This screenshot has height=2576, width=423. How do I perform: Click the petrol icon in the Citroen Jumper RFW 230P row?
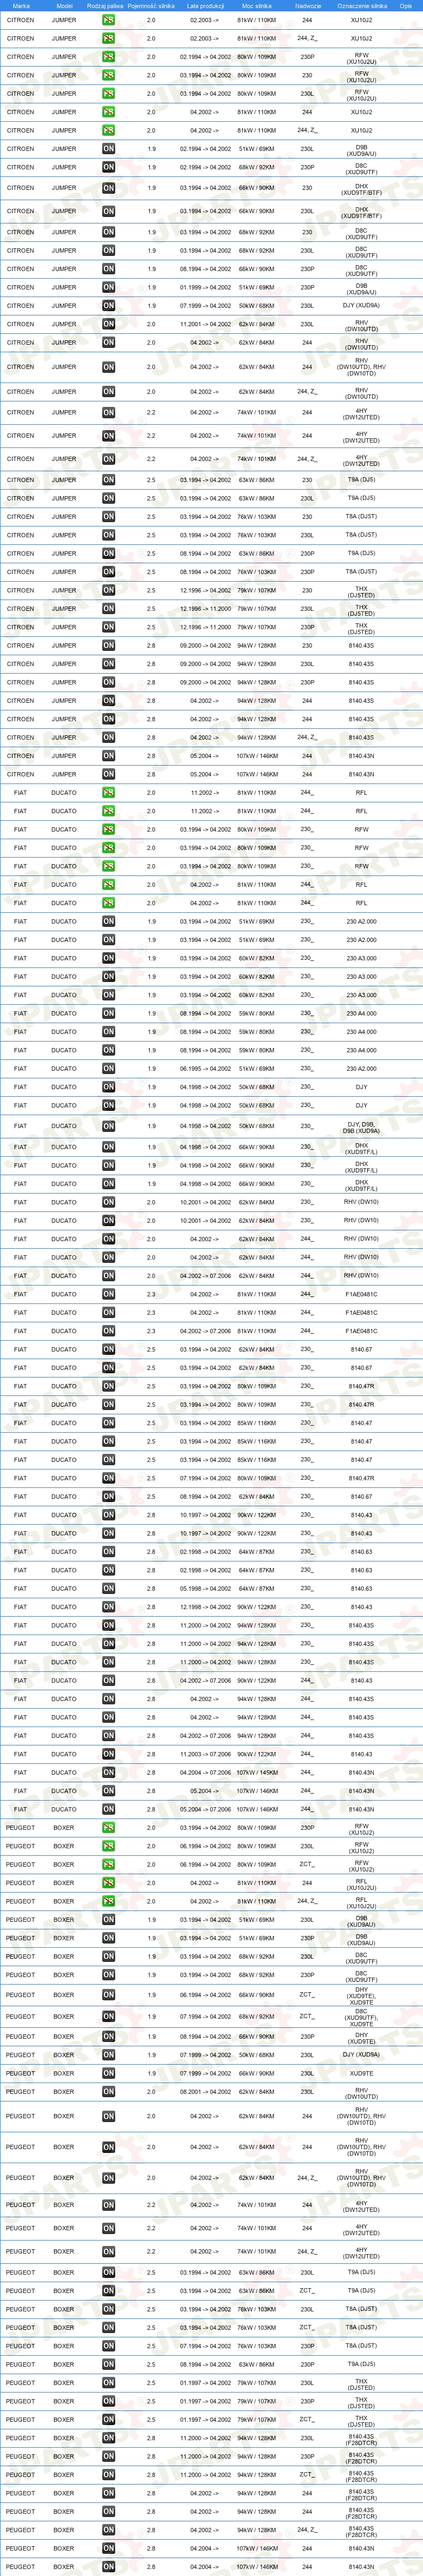point(108,57)
